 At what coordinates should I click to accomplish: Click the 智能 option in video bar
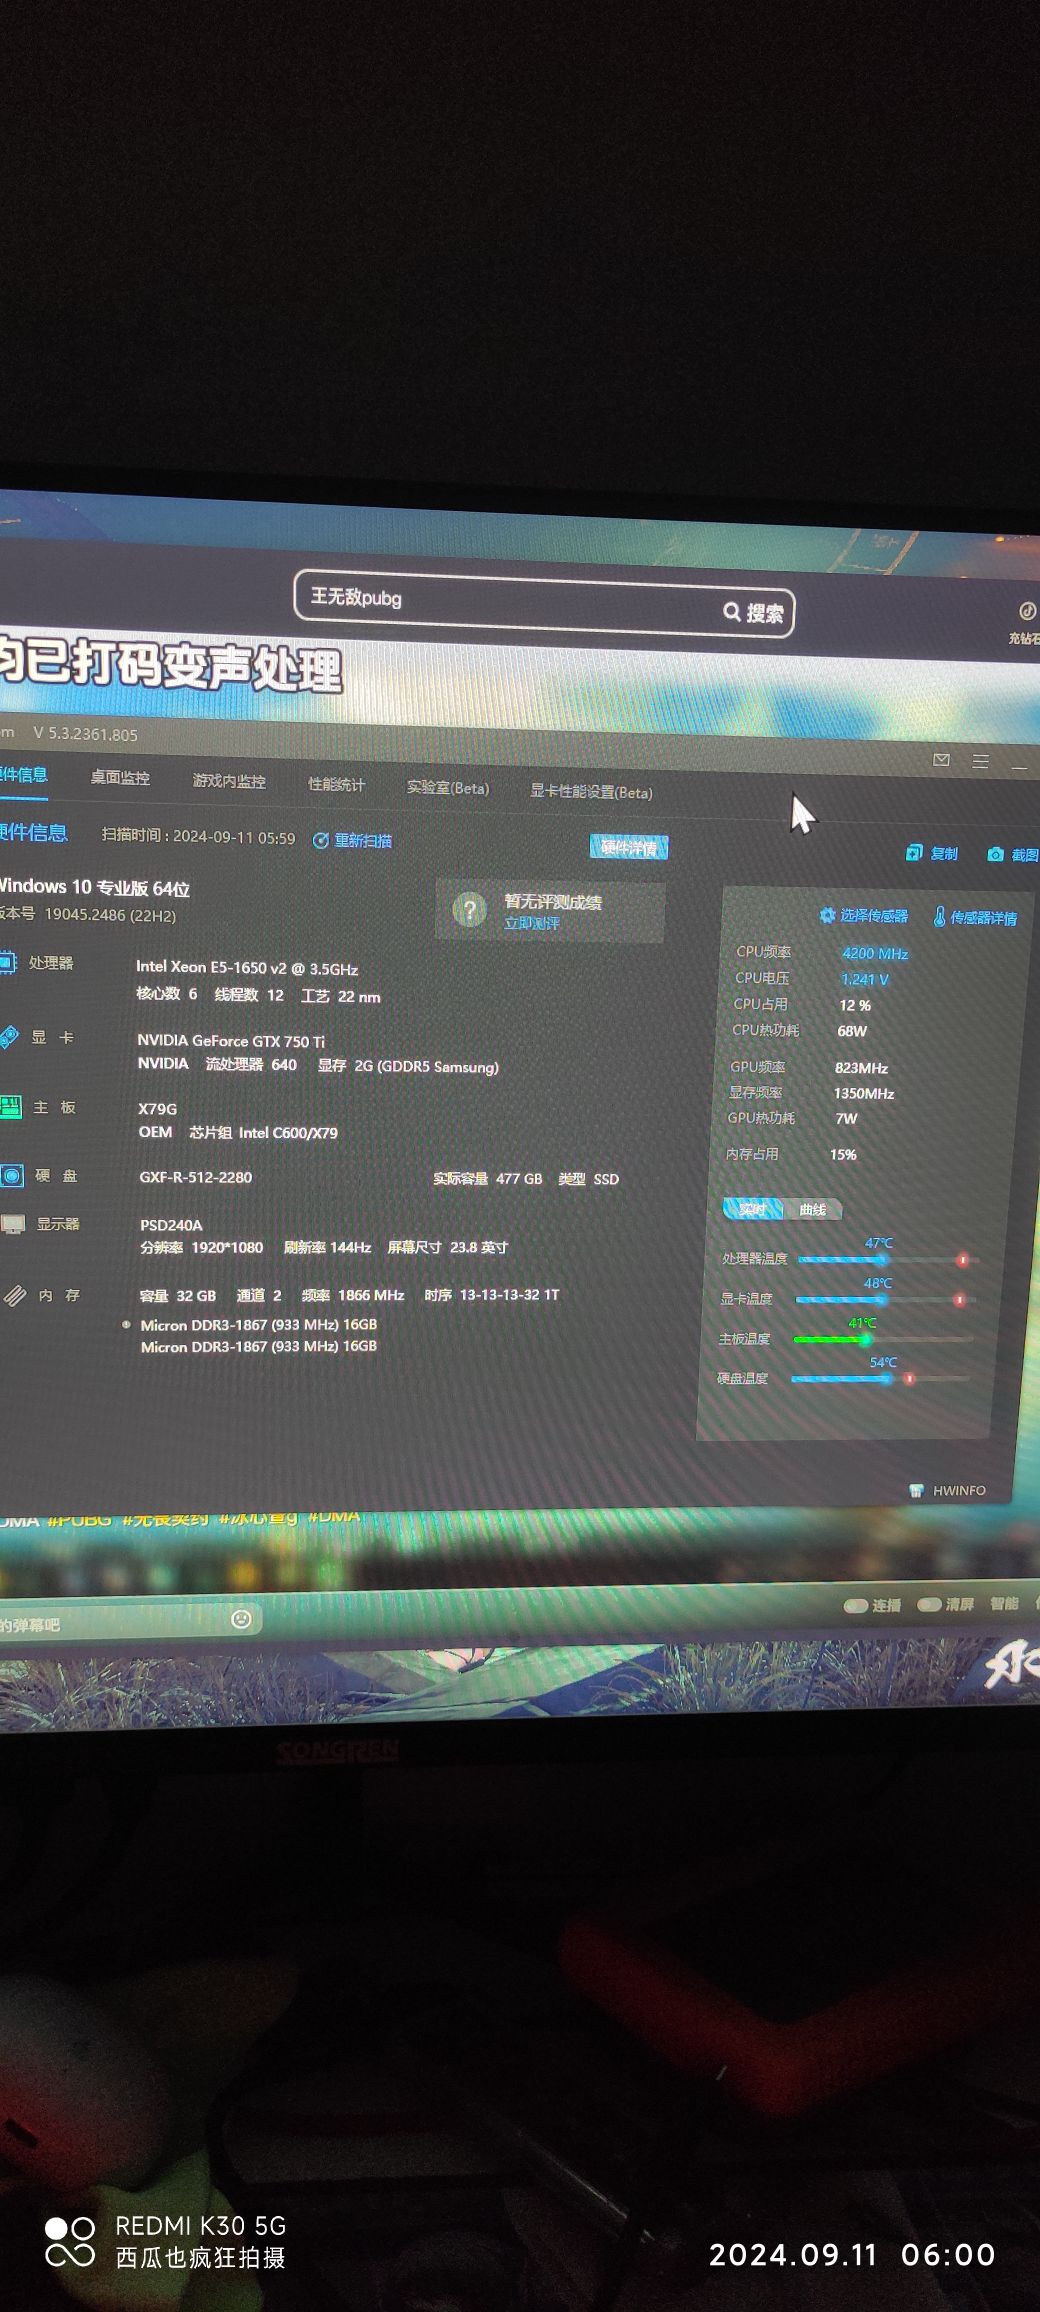click(1004, 1603)
